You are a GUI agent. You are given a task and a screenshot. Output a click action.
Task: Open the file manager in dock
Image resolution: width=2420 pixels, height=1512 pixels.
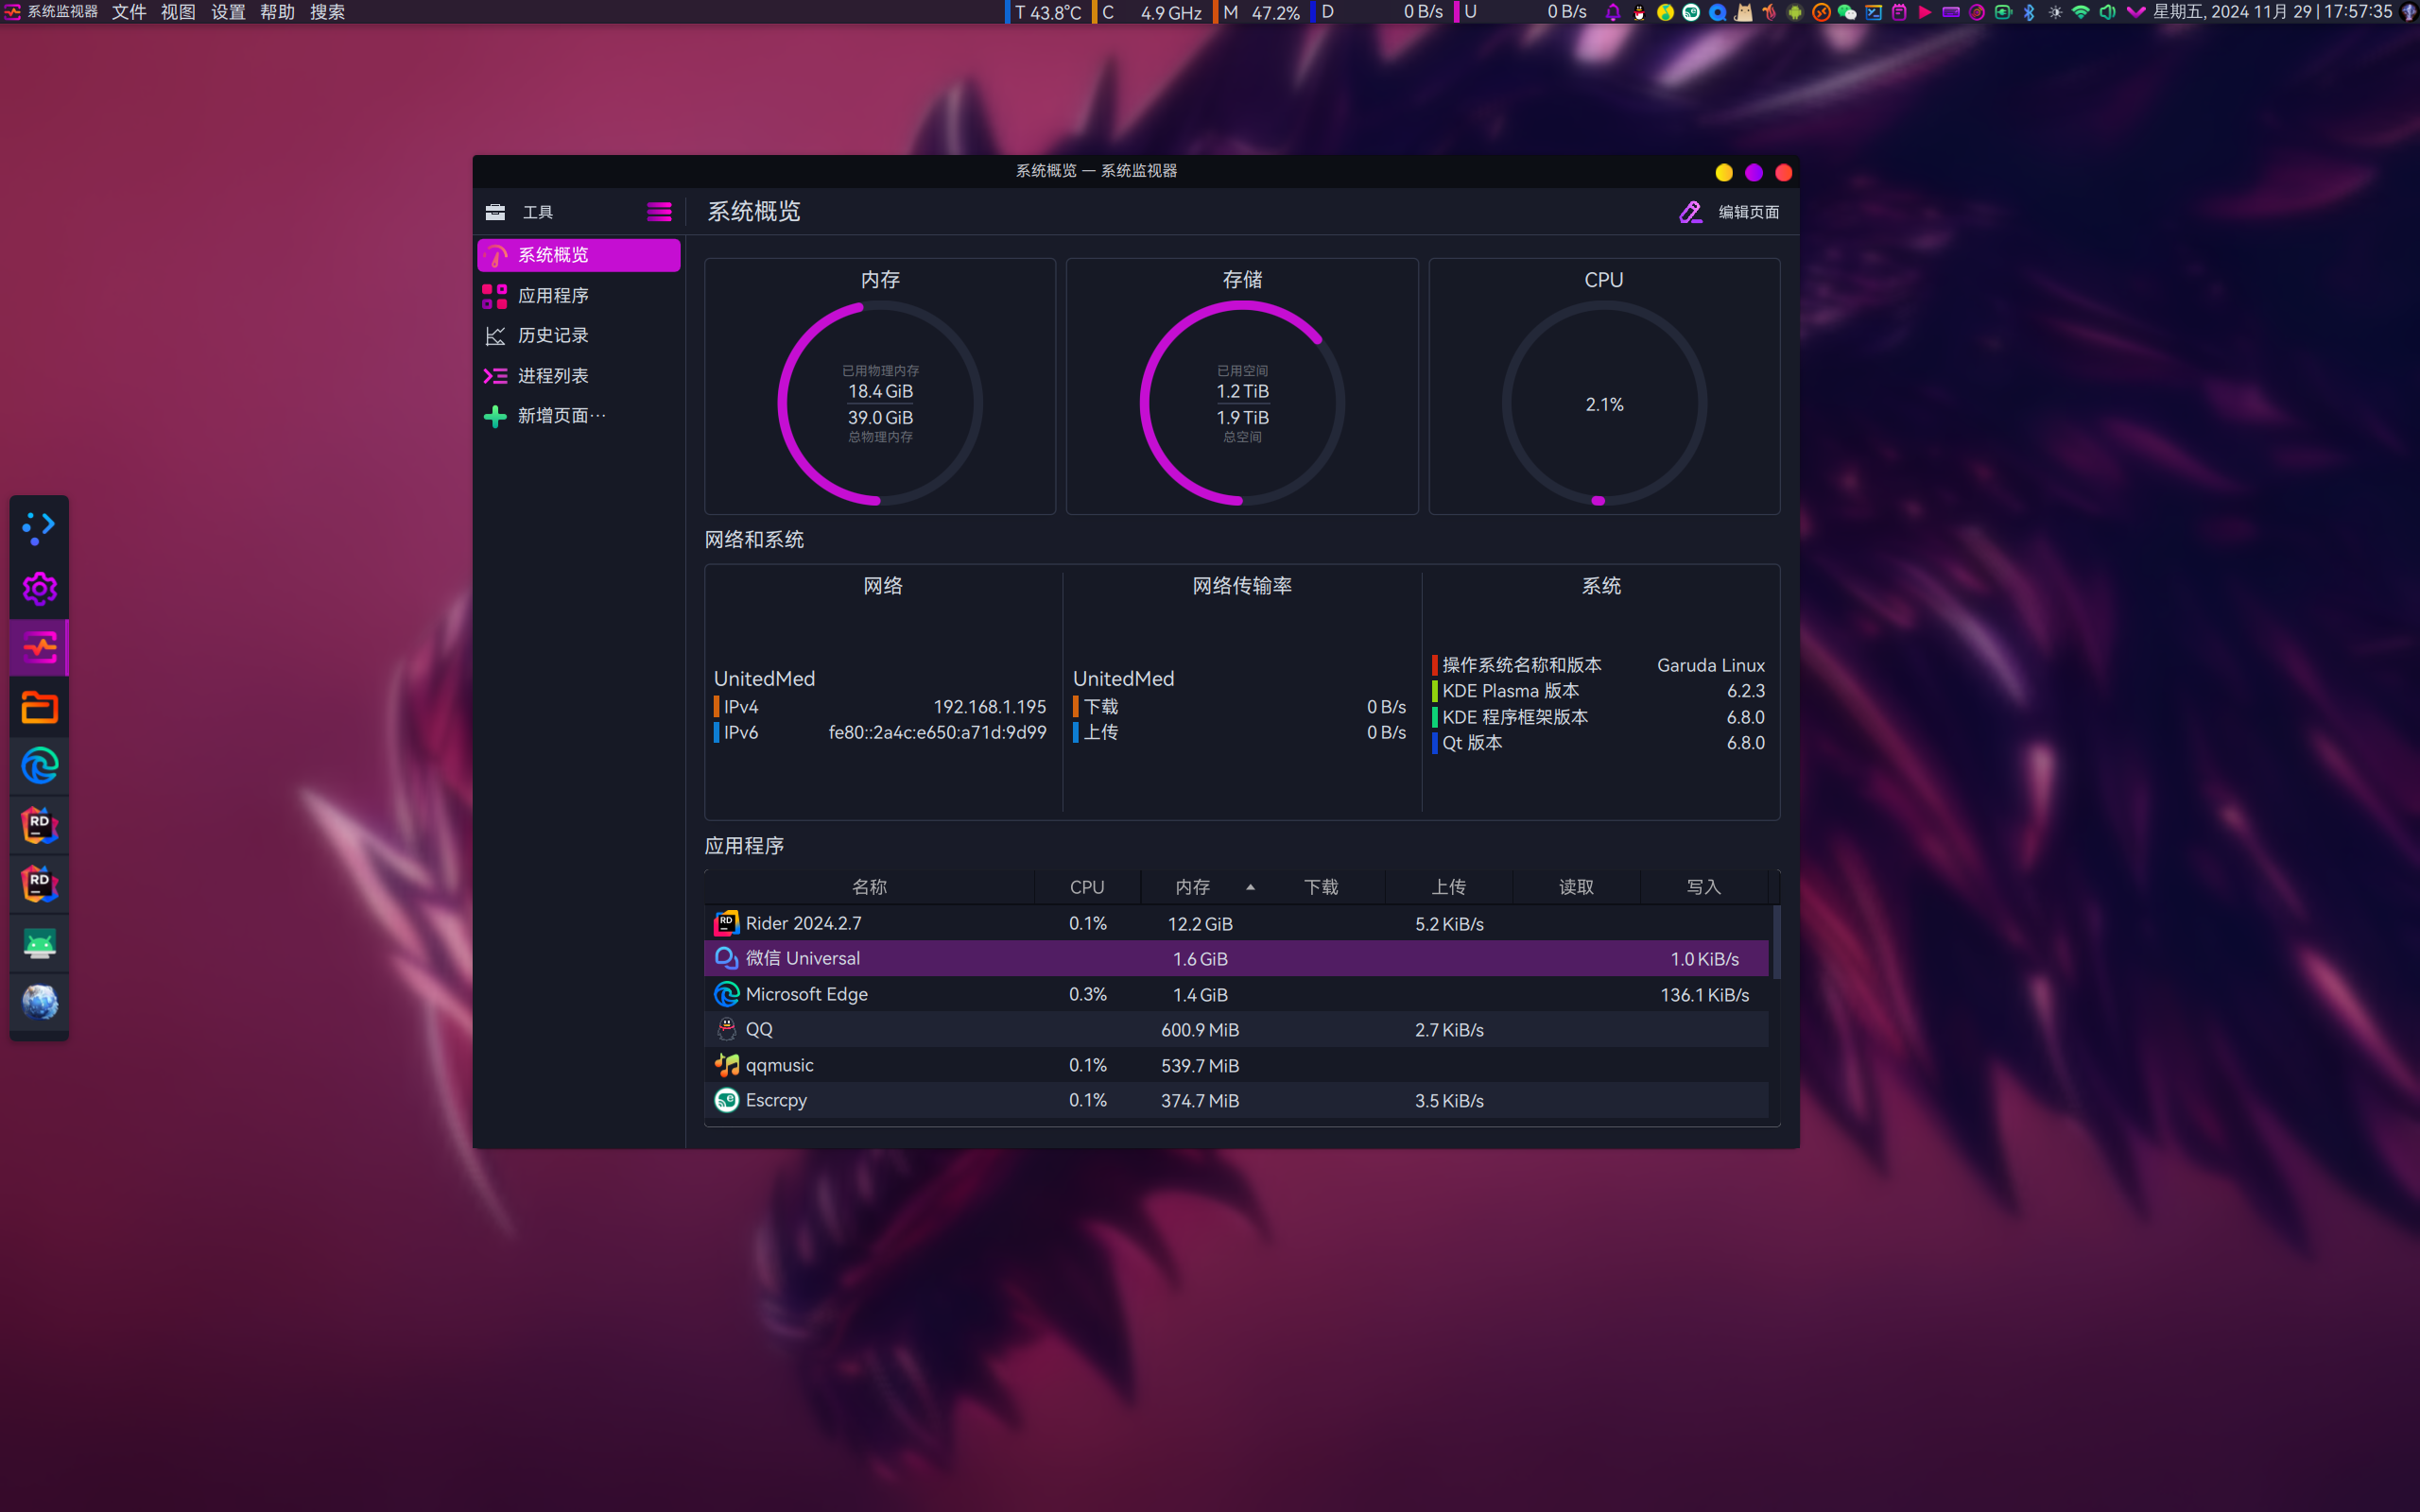click(x=40, y=708)
